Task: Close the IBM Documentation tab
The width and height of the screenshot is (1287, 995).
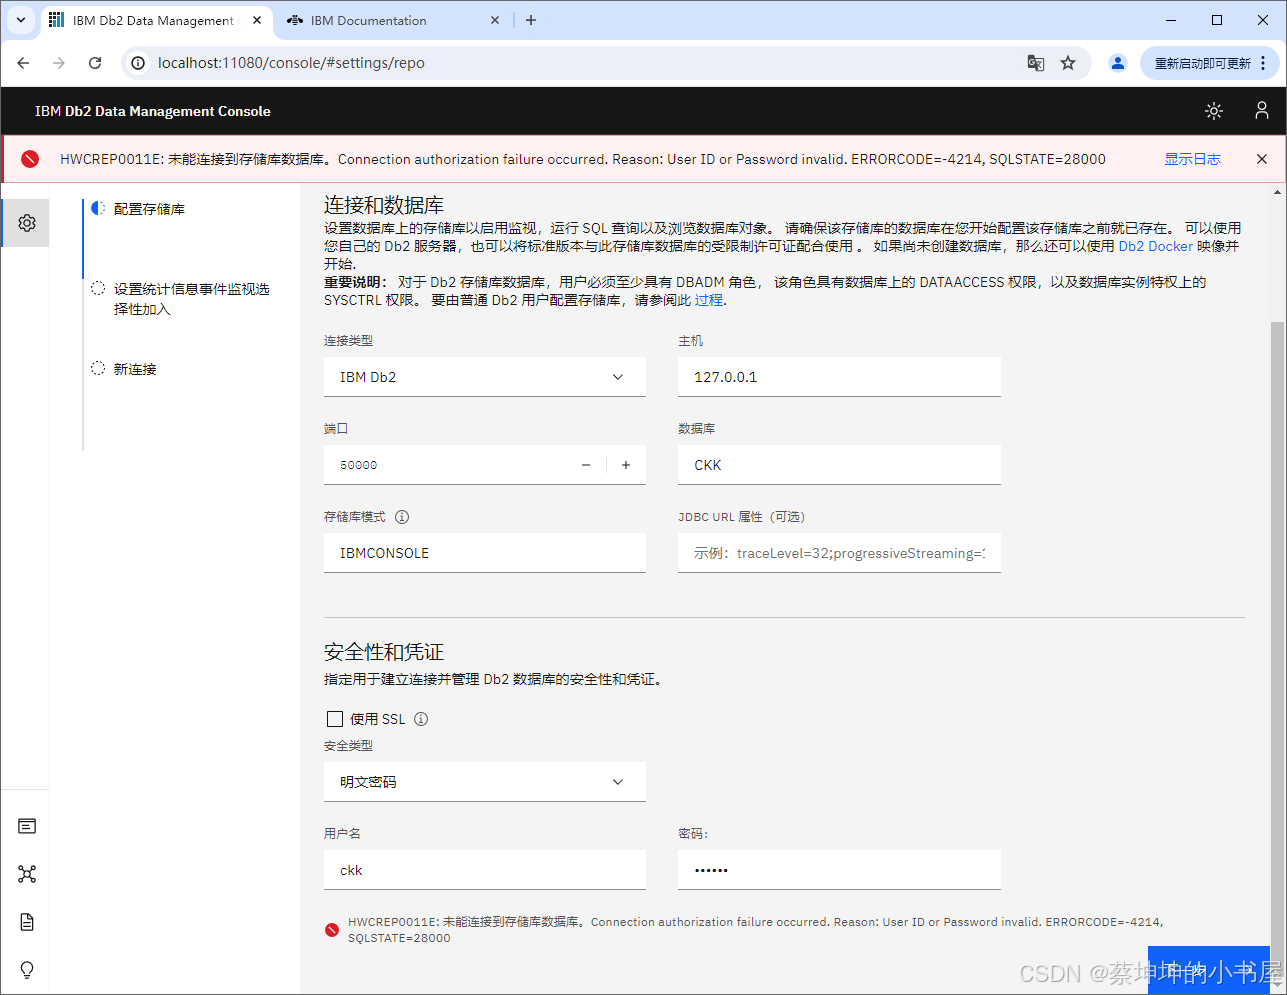Action: (x=496, y=20)
